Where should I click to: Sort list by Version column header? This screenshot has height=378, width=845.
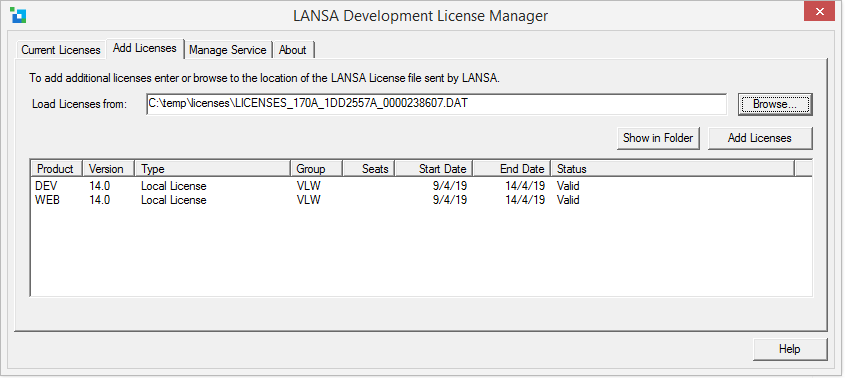pyautogui.click(x=108, y=169)
